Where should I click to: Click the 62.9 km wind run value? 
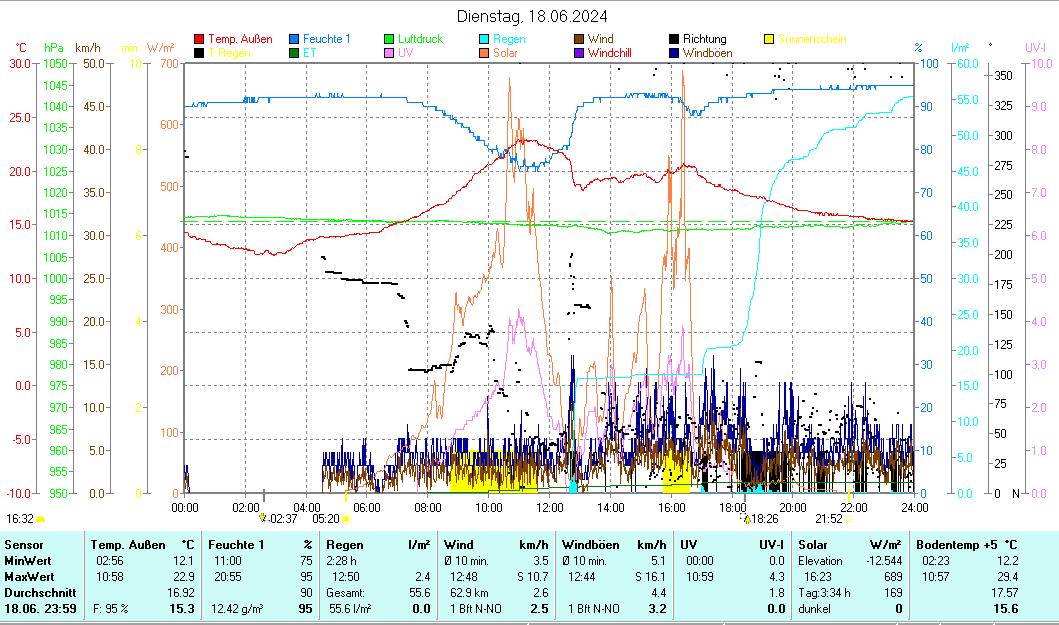pos(468,593)
